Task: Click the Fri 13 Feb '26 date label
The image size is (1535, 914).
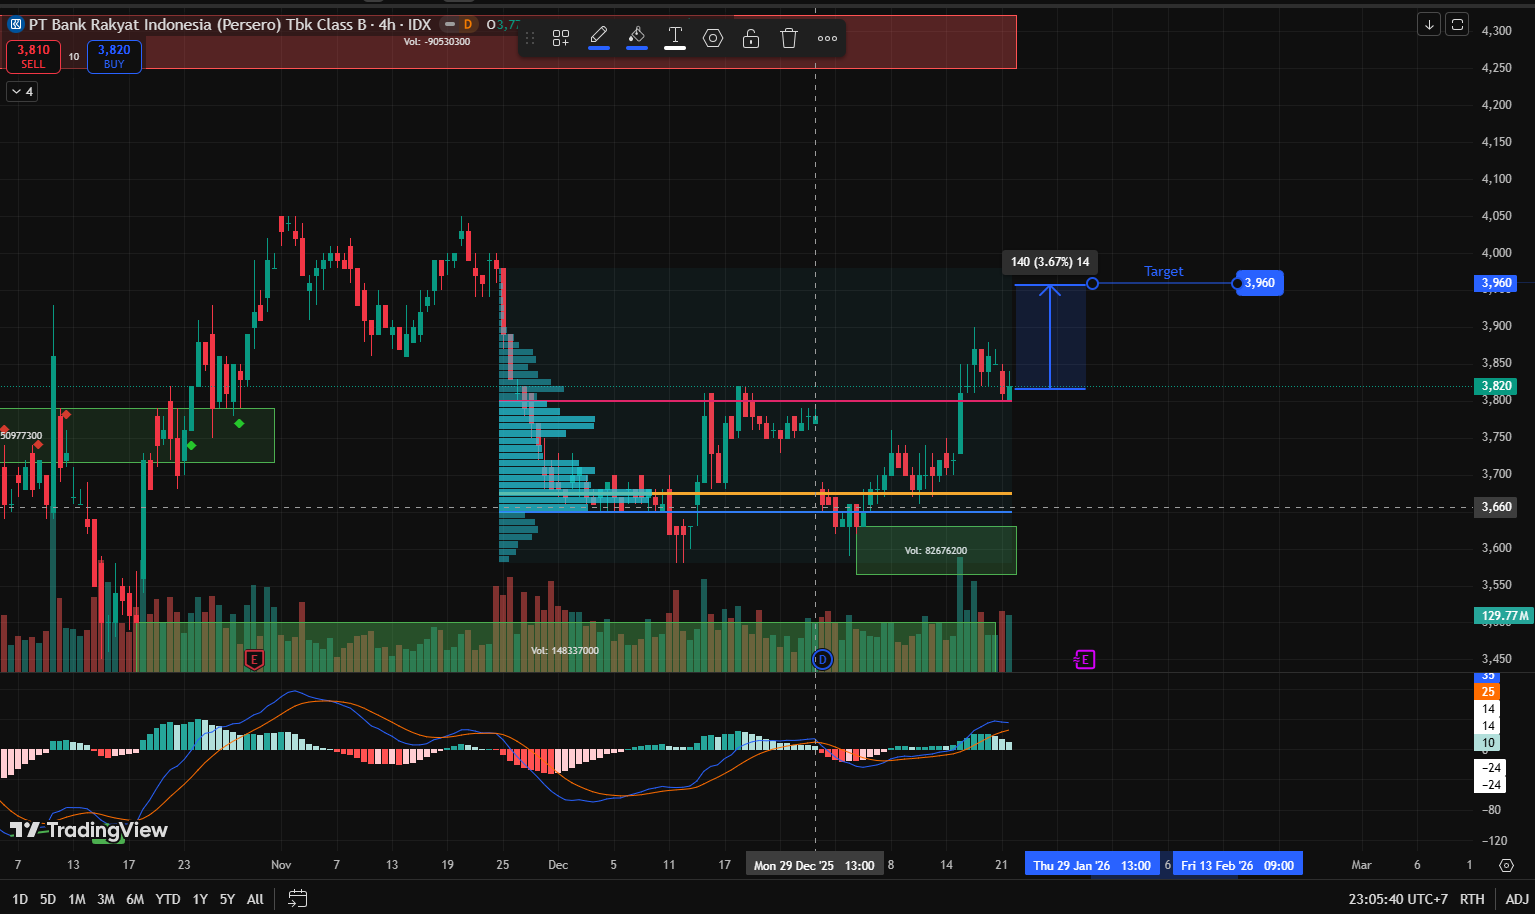Action: (x=1237, y=865)
